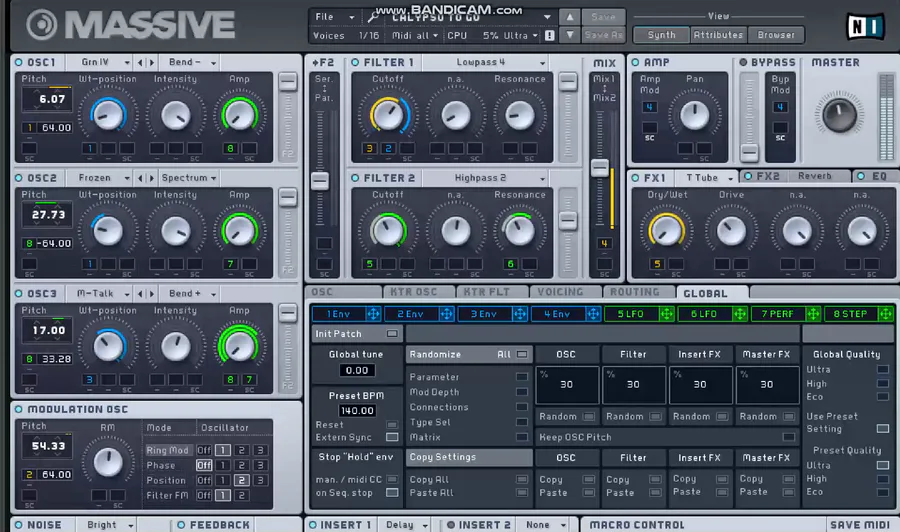This screenshot has width=900, height=532.
Task: Toggle the Extern Sync checkbox
Action: click(392, 437)
